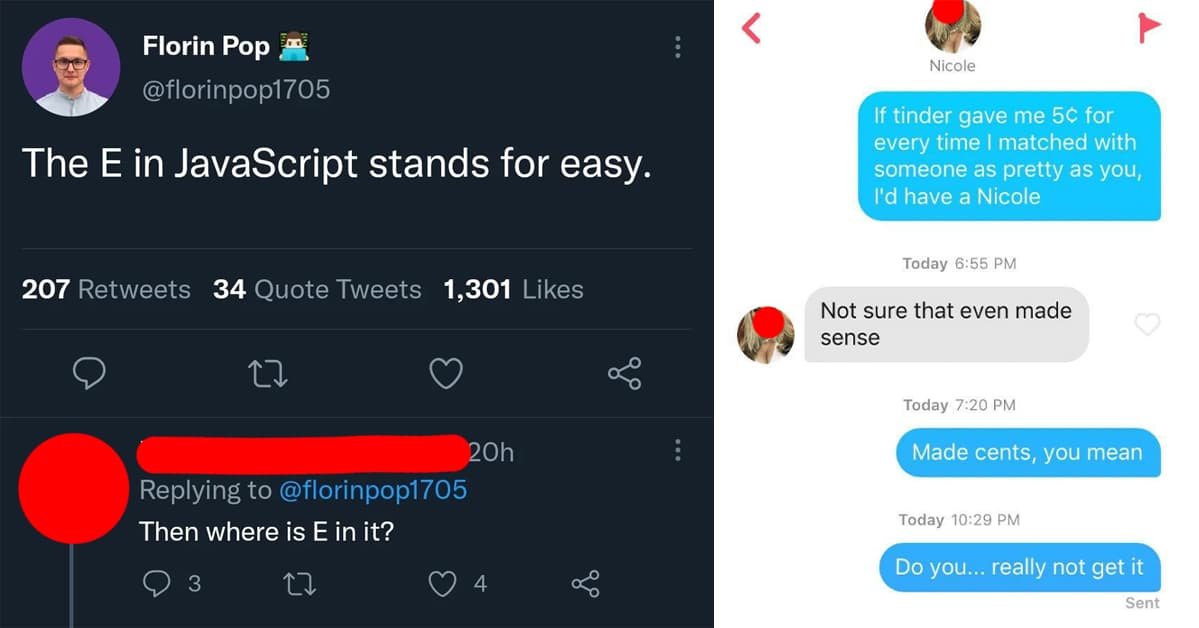Open the main tweet's three-dot options menu
Image resolution: width=1199 pixels, height=628 pixels.
point(678,47)
